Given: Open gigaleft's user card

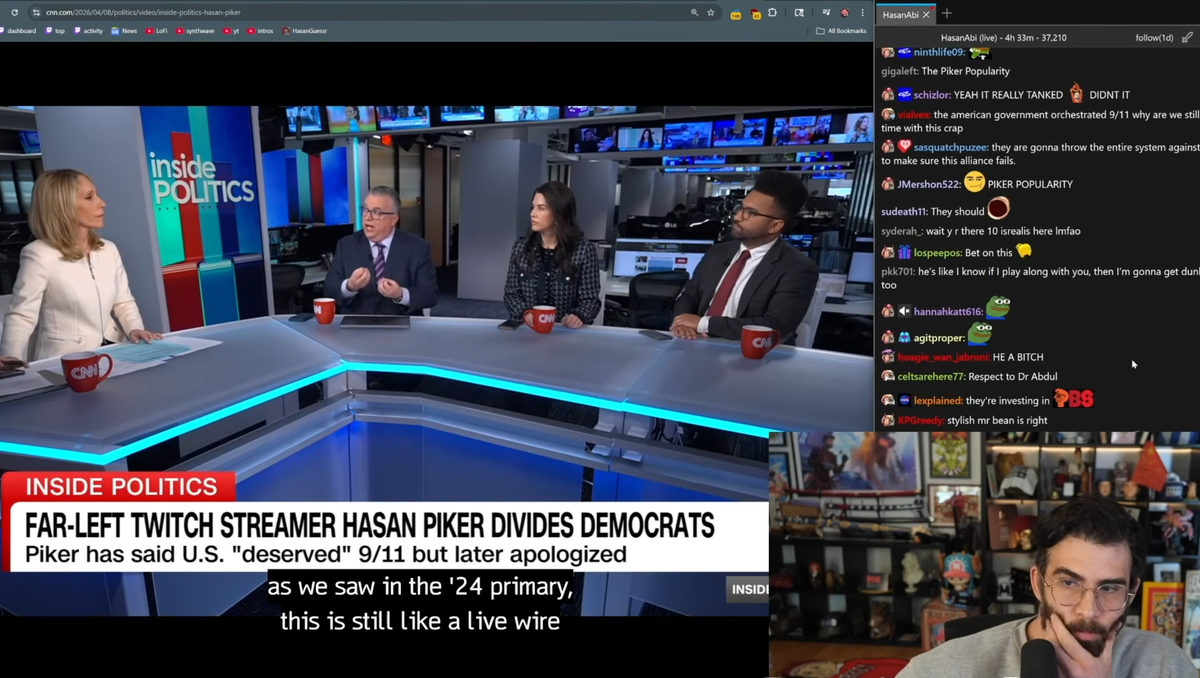Looking at the screenshot, I should 899,71.
